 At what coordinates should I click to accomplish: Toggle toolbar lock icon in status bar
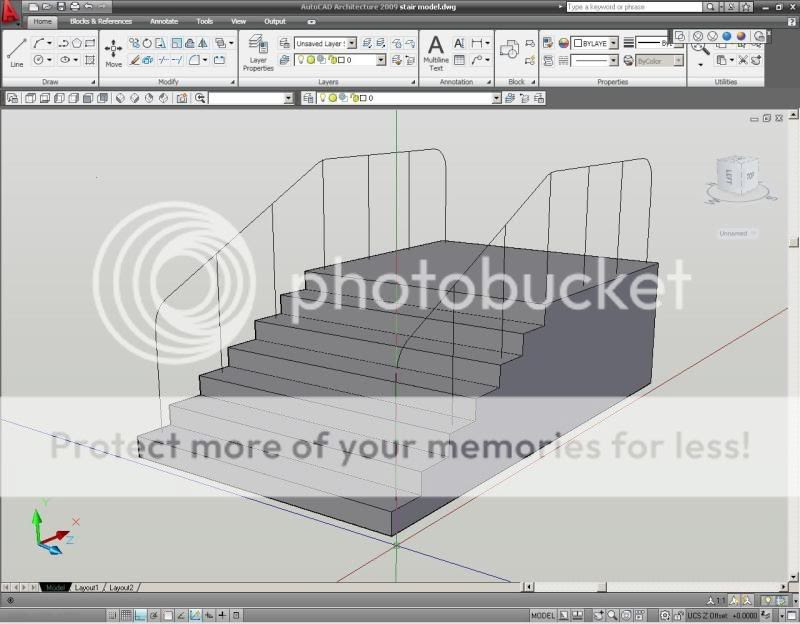click(679, 616)
